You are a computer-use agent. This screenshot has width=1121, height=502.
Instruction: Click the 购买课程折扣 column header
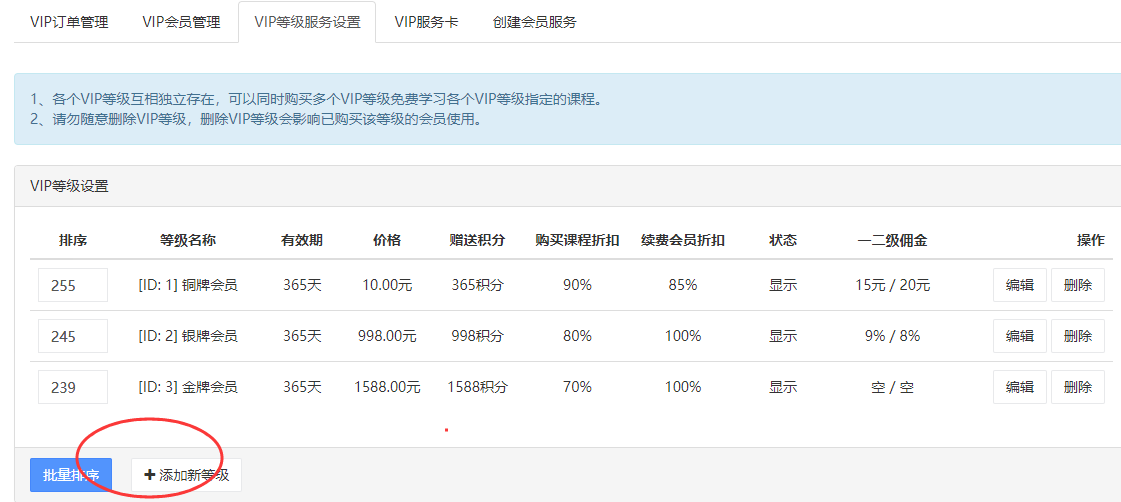tap(577, 240)
